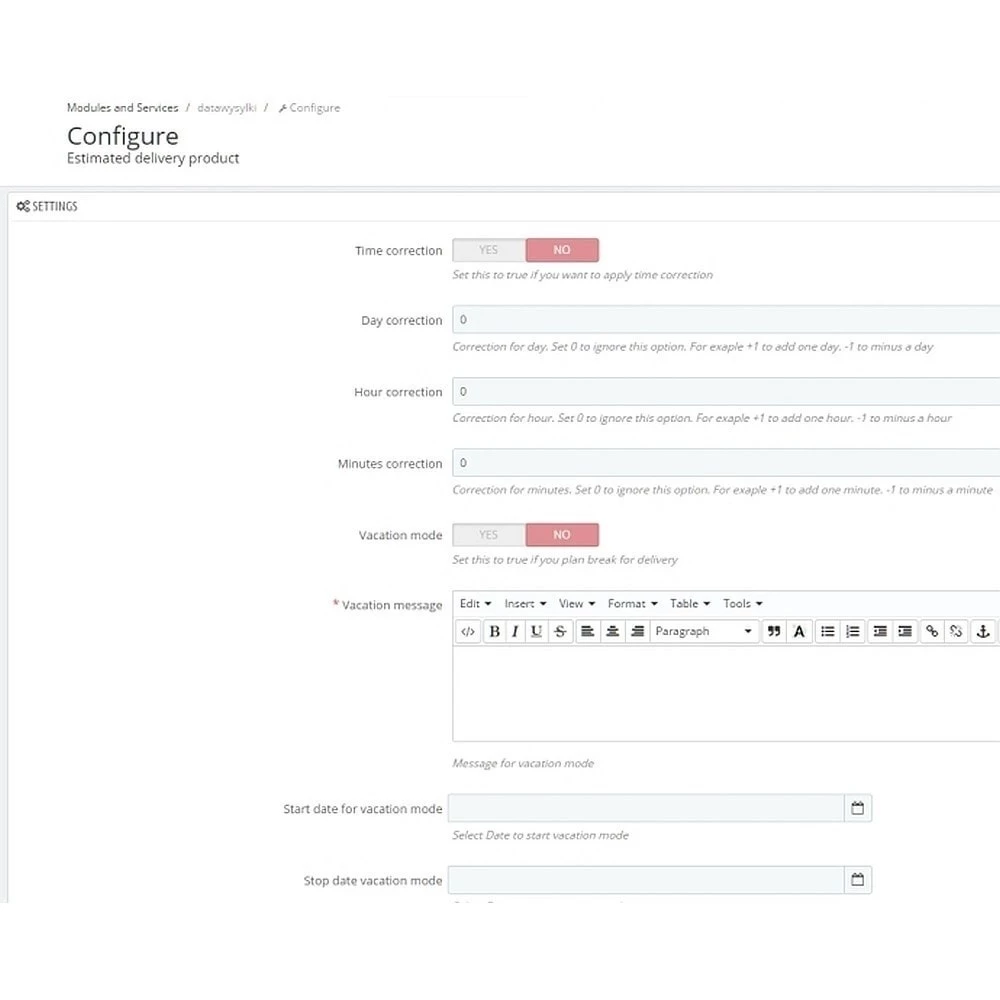Open the datawysylki breadcrumb link

(226, 108)
